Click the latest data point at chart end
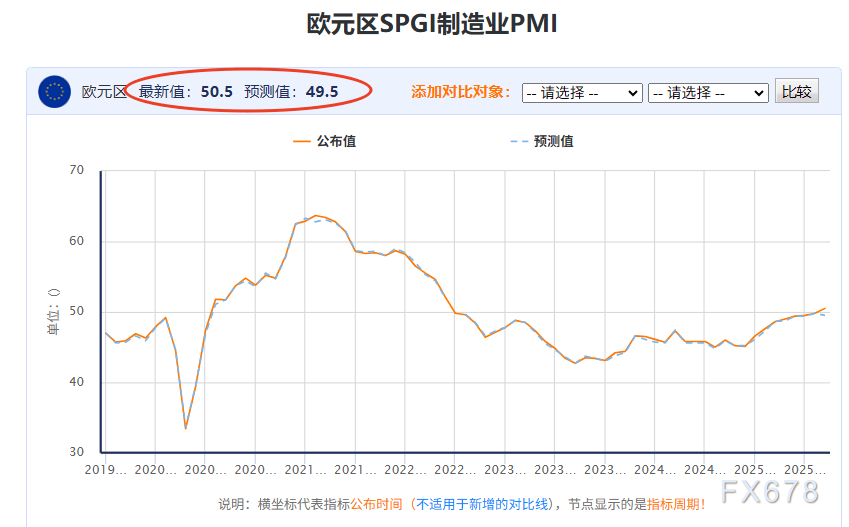 pyautogui.click(x=825, y=309)
